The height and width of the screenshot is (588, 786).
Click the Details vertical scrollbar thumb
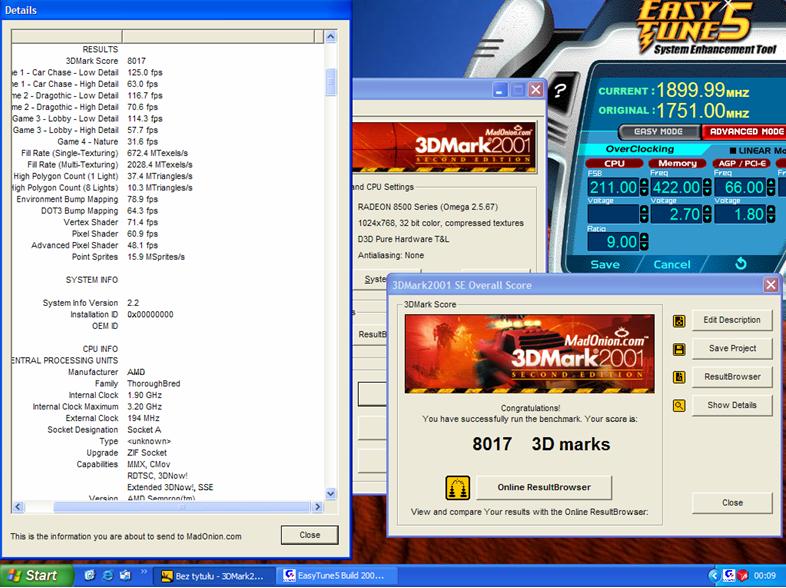(x=330, y=82)
